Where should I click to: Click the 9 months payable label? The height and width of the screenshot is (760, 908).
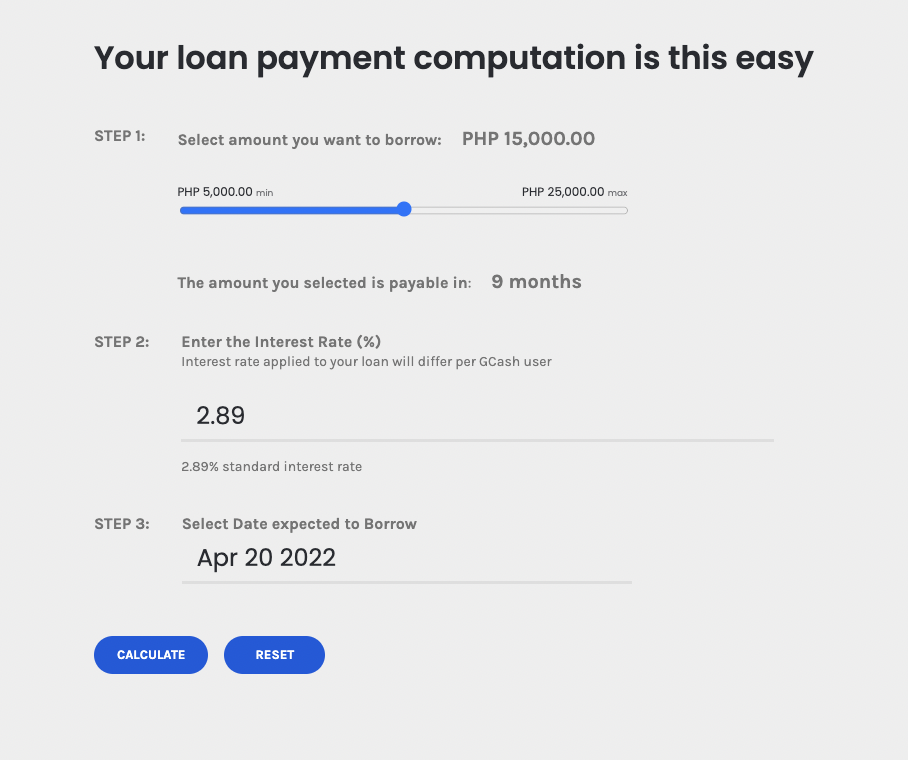pyautogui.click(x=536, y=282)
